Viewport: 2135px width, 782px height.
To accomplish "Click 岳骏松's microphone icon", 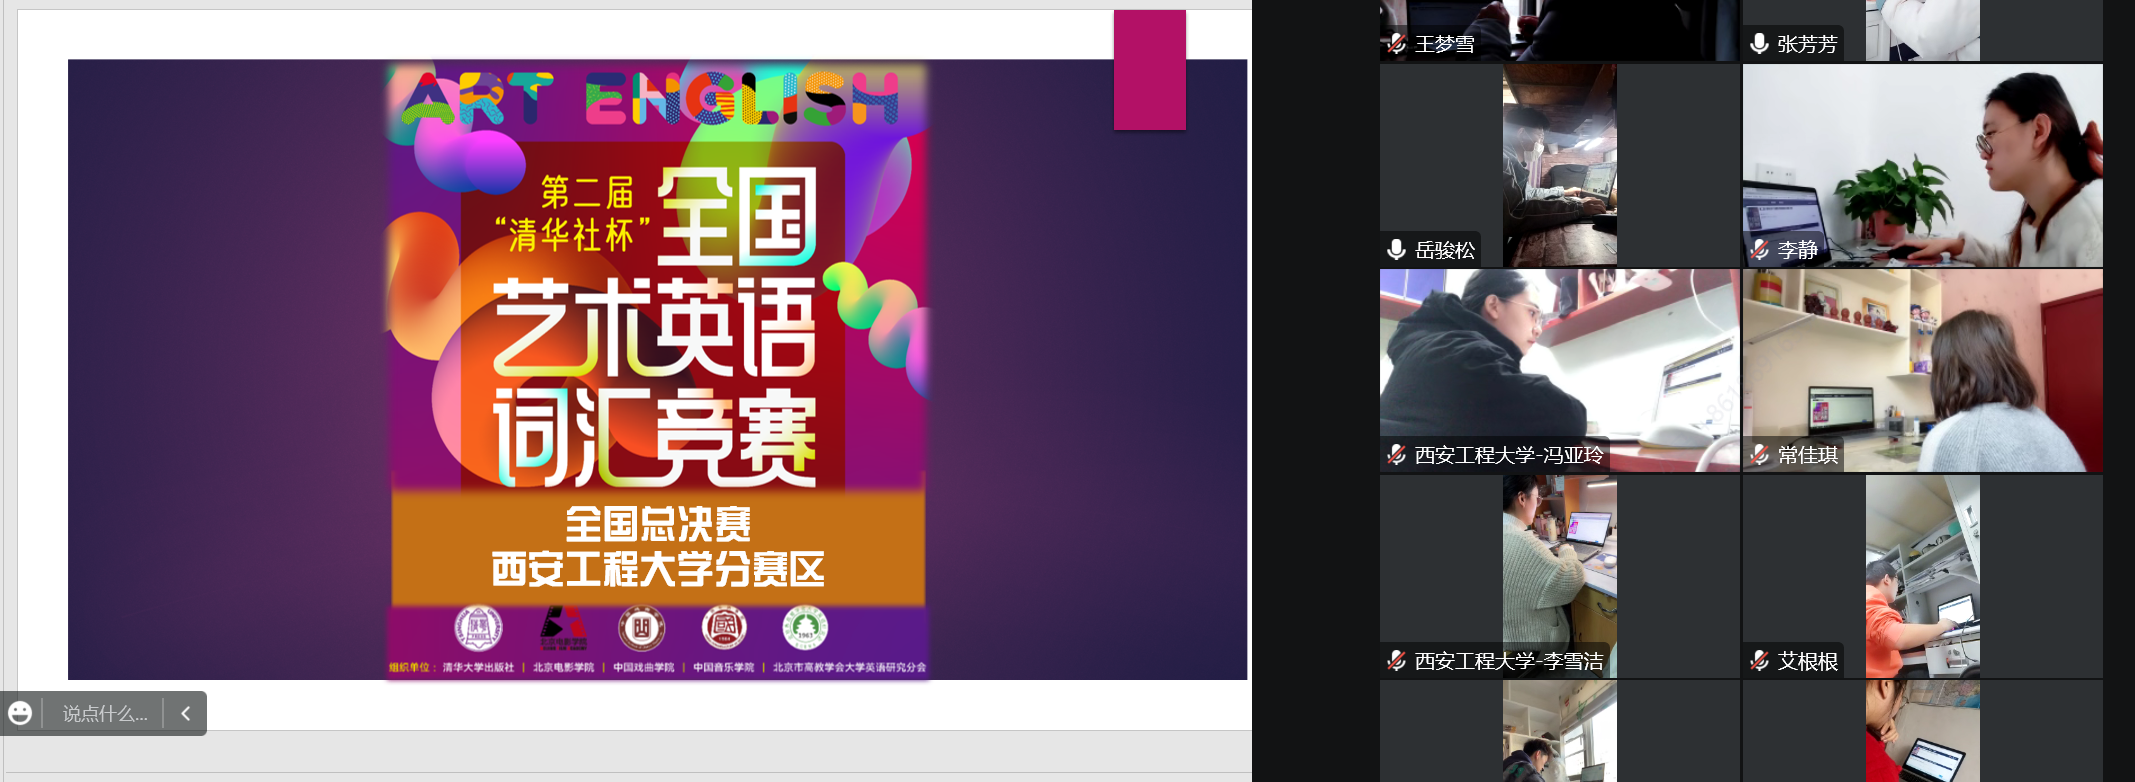I will [1397, 250].
